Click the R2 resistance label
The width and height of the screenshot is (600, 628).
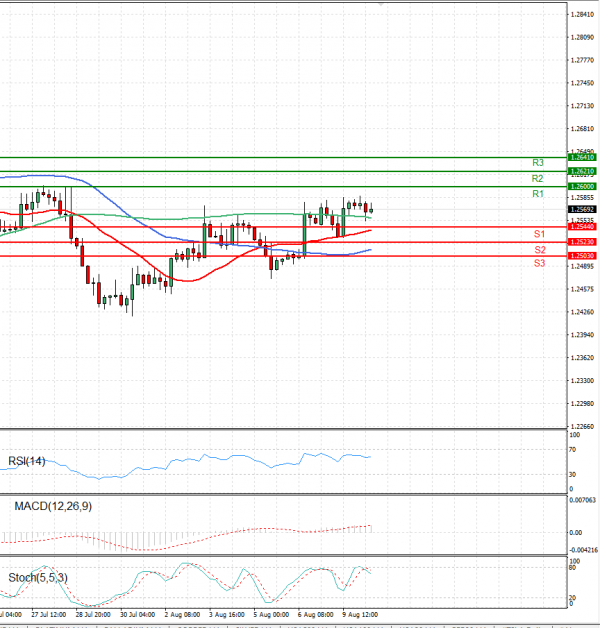pos(537,179)
